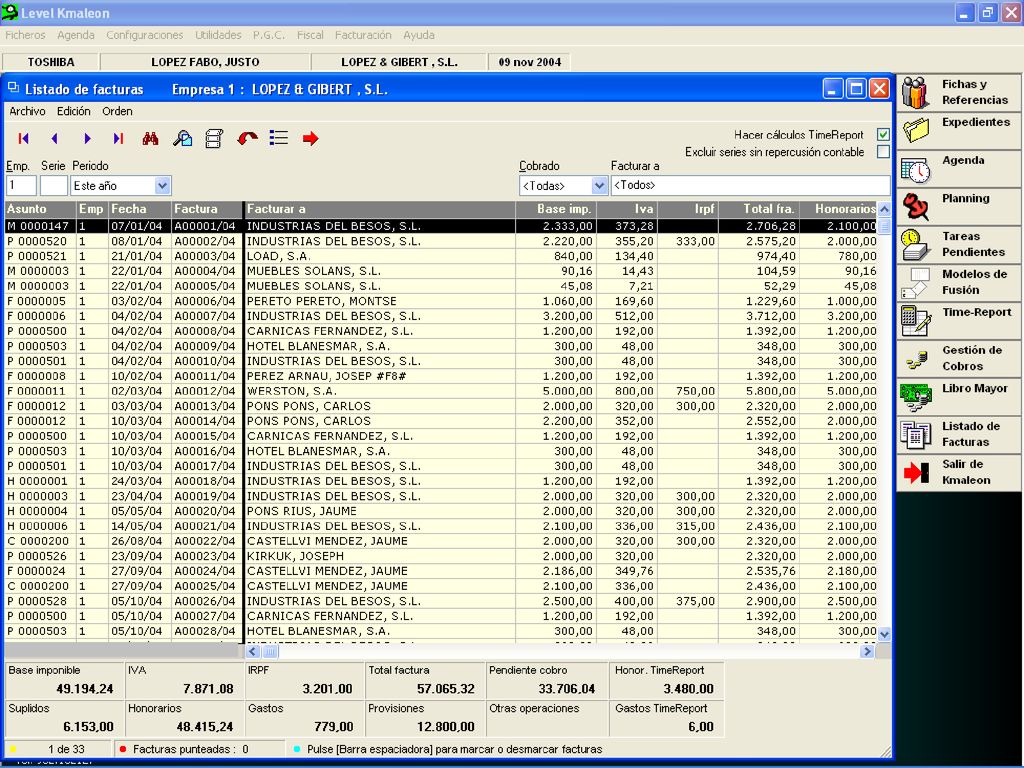Click the list view toolbar icon
The image size is (1024, 768).
279,138
